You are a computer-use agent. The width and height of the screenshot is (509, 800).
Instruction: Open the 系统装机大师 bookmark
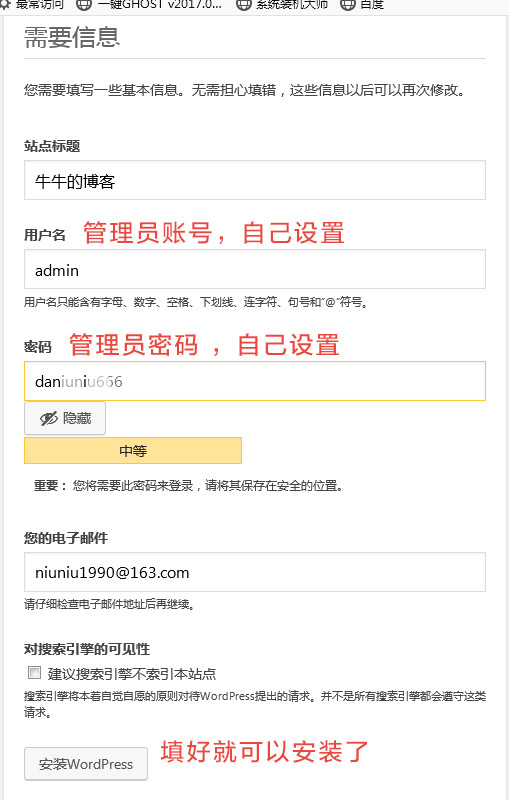[x=292, y=5]
